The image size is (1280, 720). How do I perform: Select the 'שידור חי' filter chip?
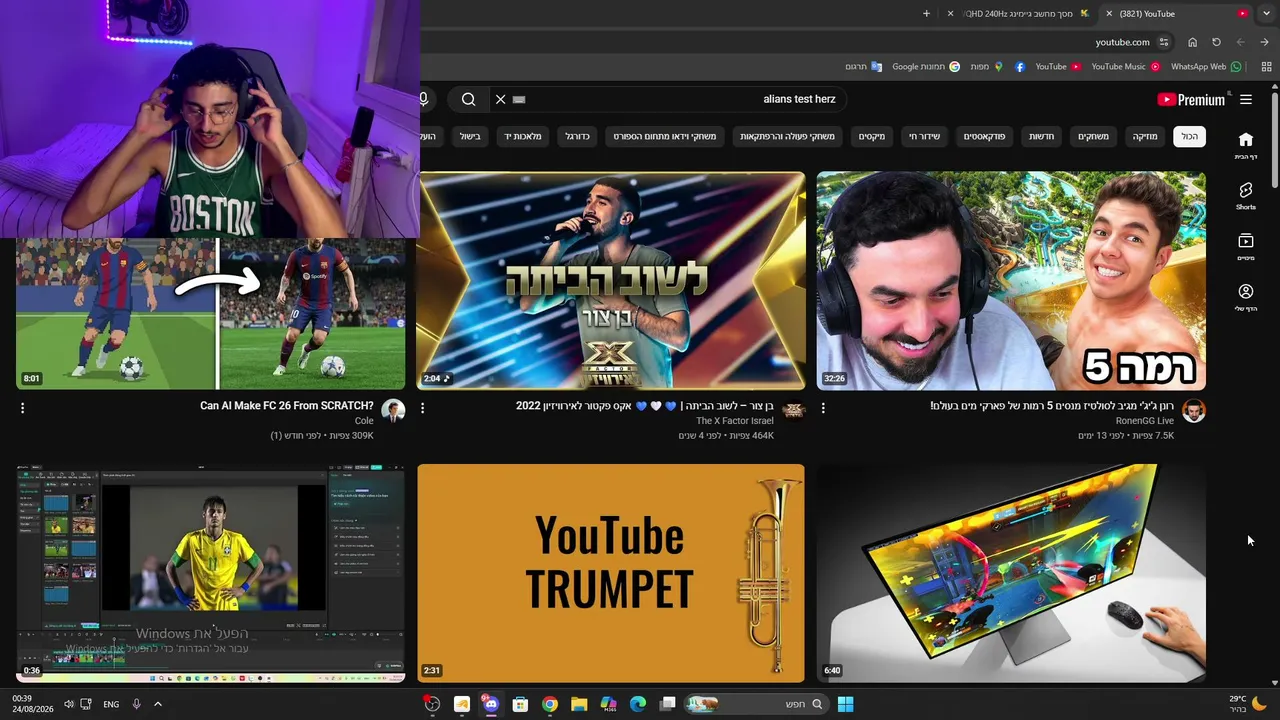(x=925, y=136)
